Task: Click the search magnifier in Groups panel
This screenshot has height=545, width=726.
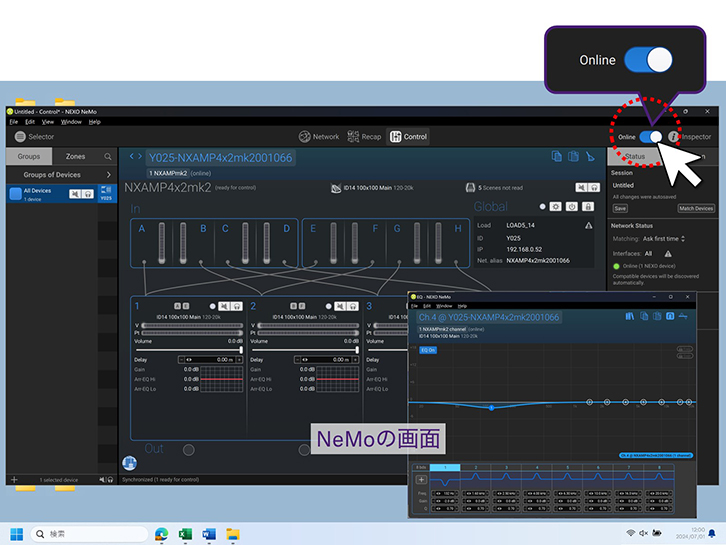Action: coord(108,157)
